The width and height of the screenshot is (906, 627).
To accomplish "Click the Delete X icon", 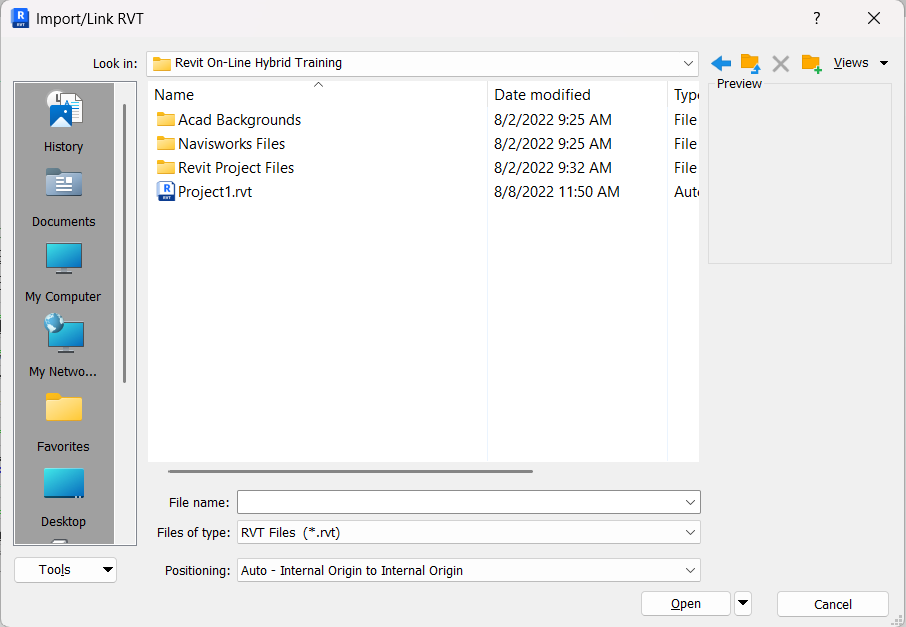I will point(781,64).
